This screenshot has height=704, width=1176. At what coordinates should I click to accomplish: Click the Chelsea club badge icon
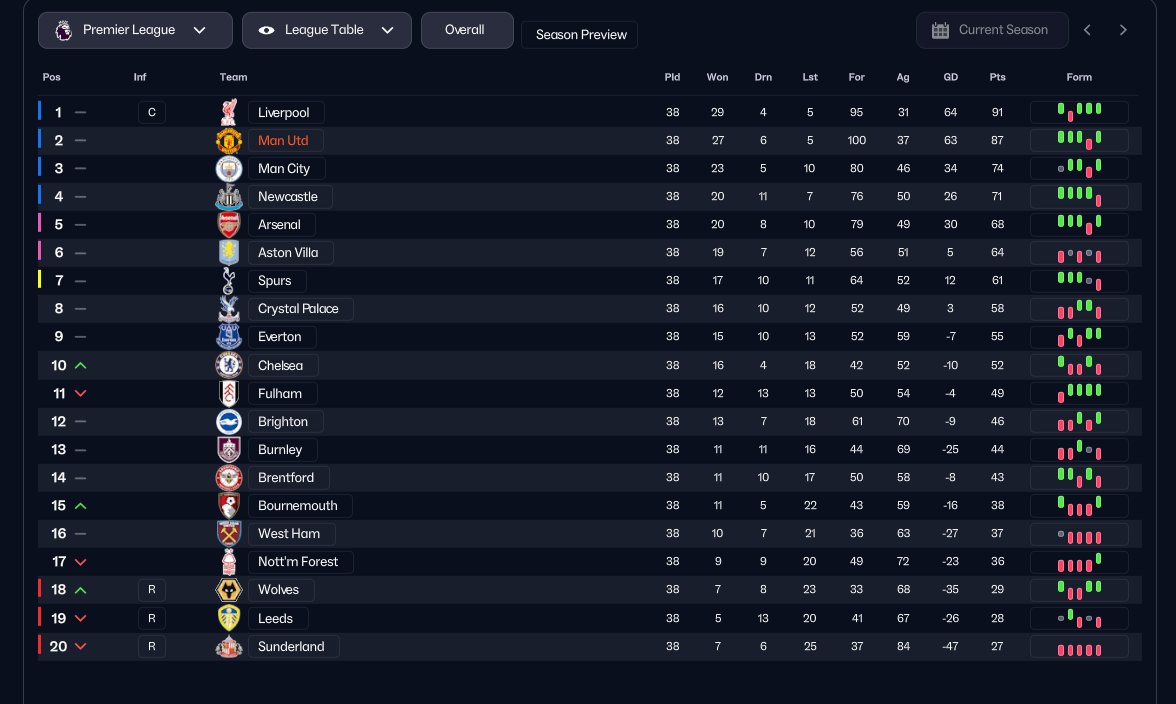tap(229, 365)
